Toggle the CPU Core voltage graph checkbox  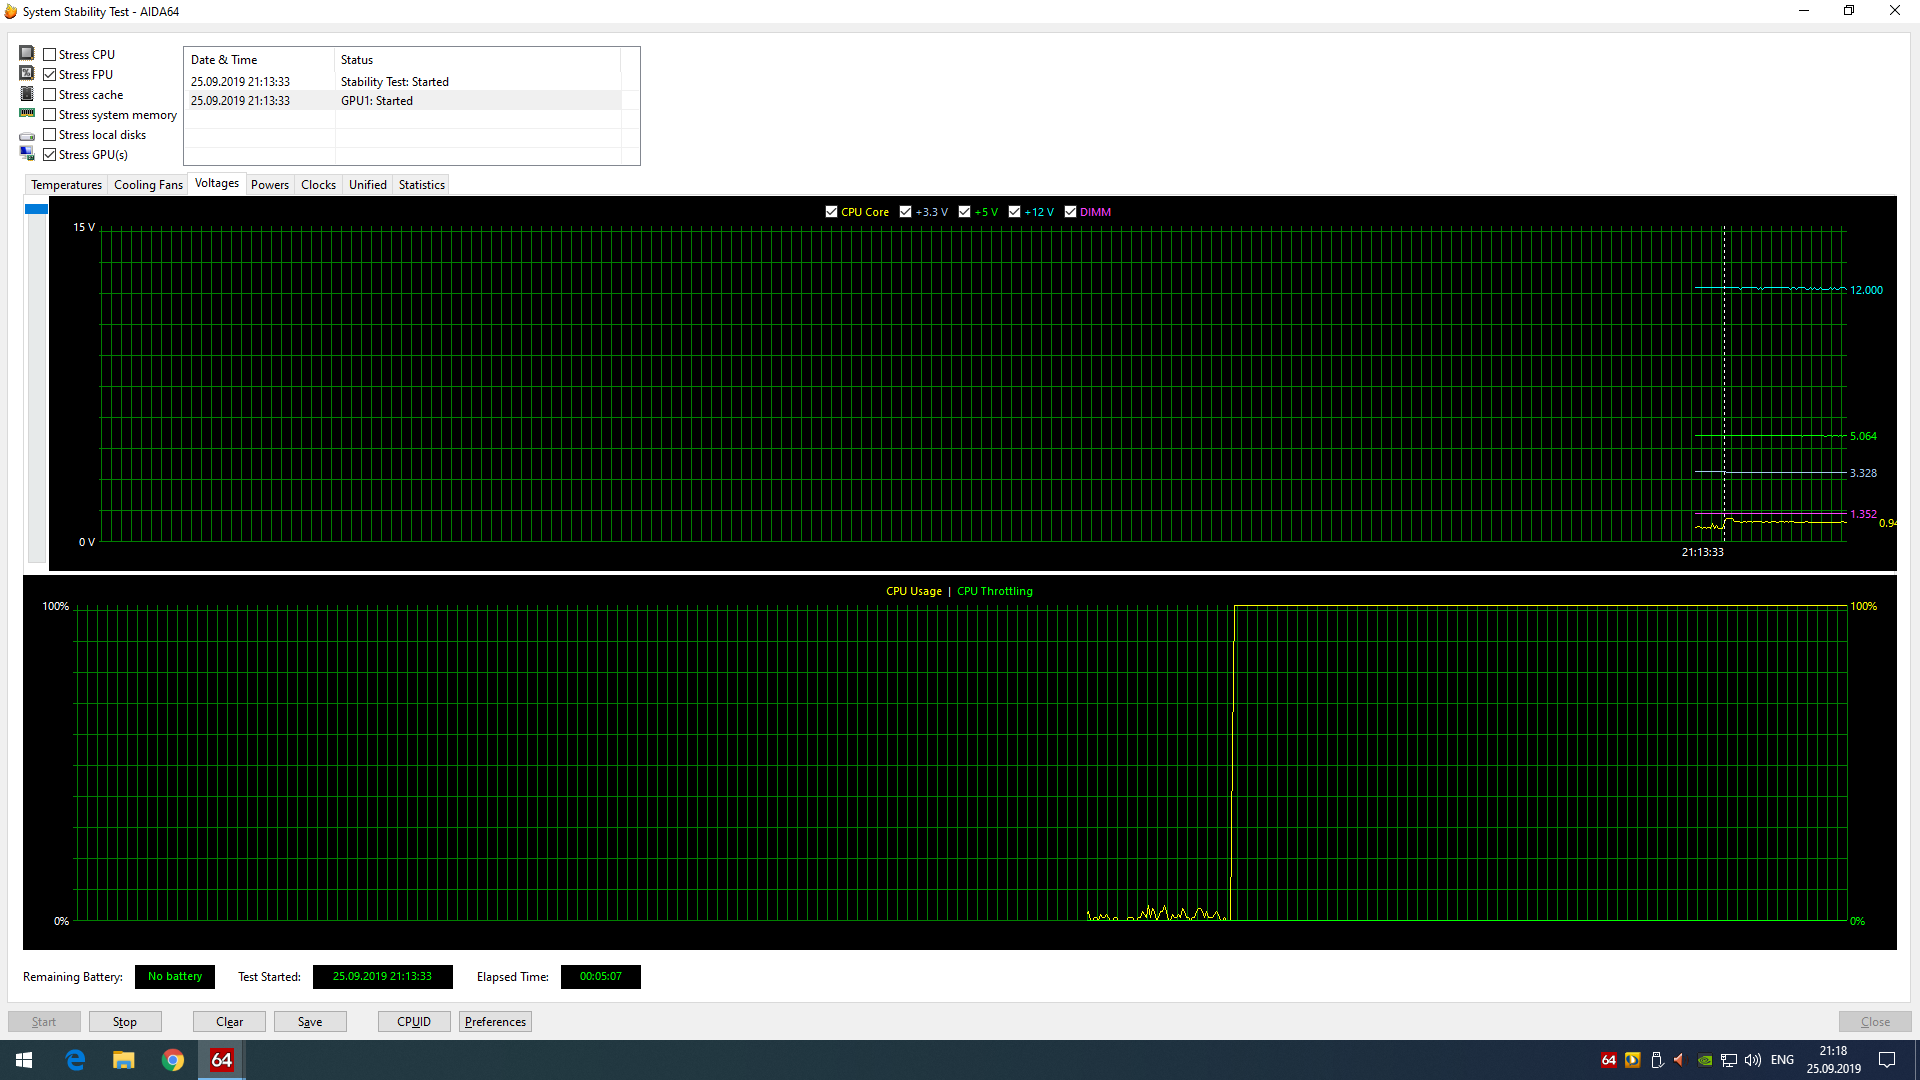pyautogui.click(x=831, y=212)
